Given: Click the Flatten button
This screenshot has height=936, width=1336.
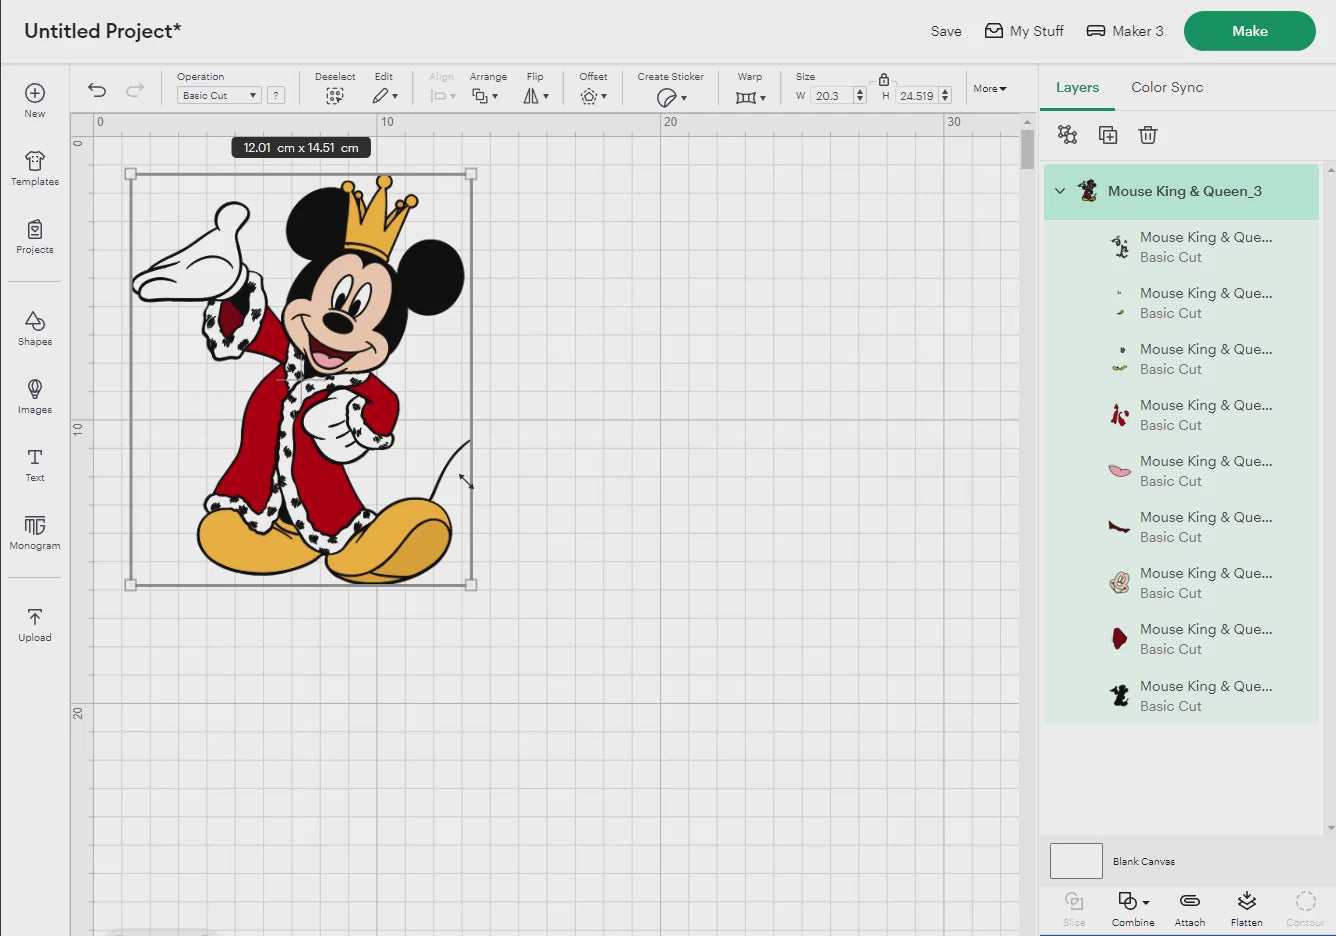Looking at the screenshot, I should pyautogui.click(x=1247, y=909).
